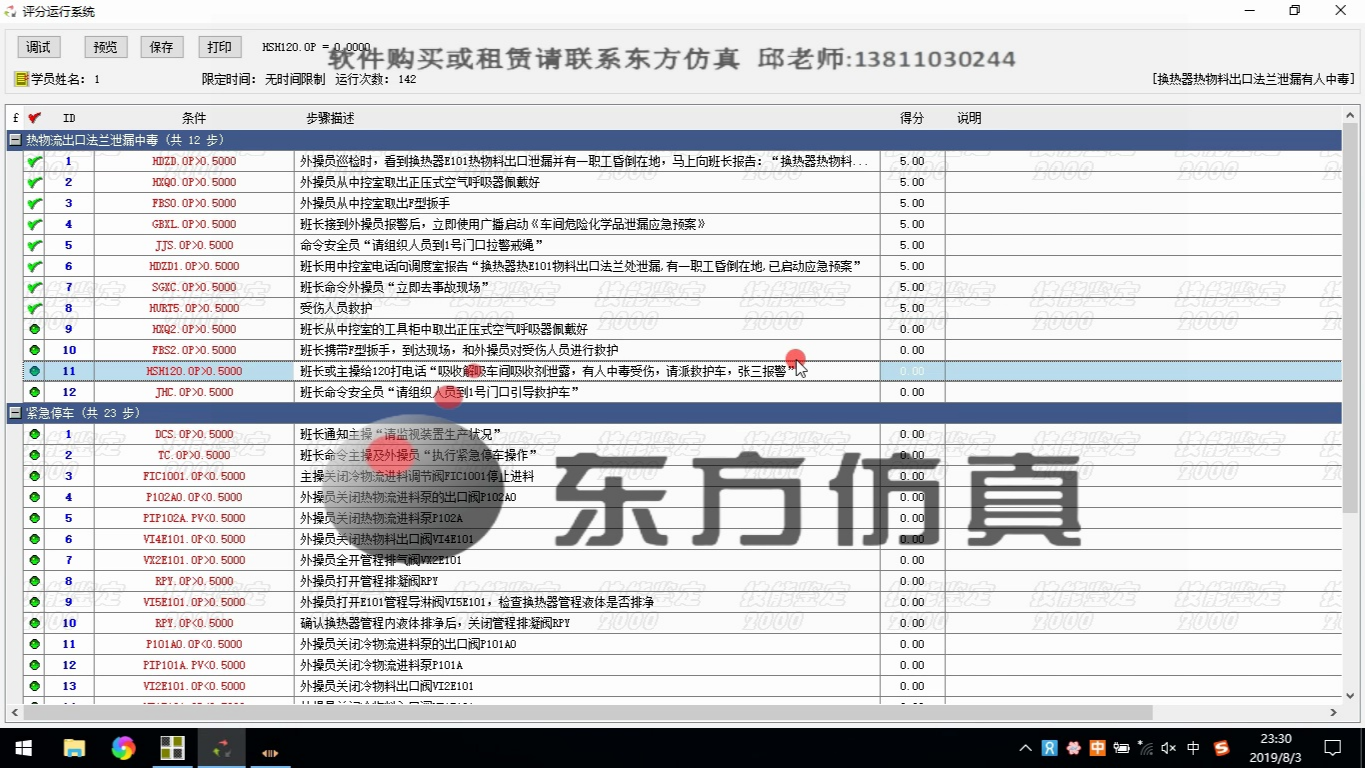Open the colorful browser icon in taskbar
1365x768 pixels.
(x=123, y=748)
